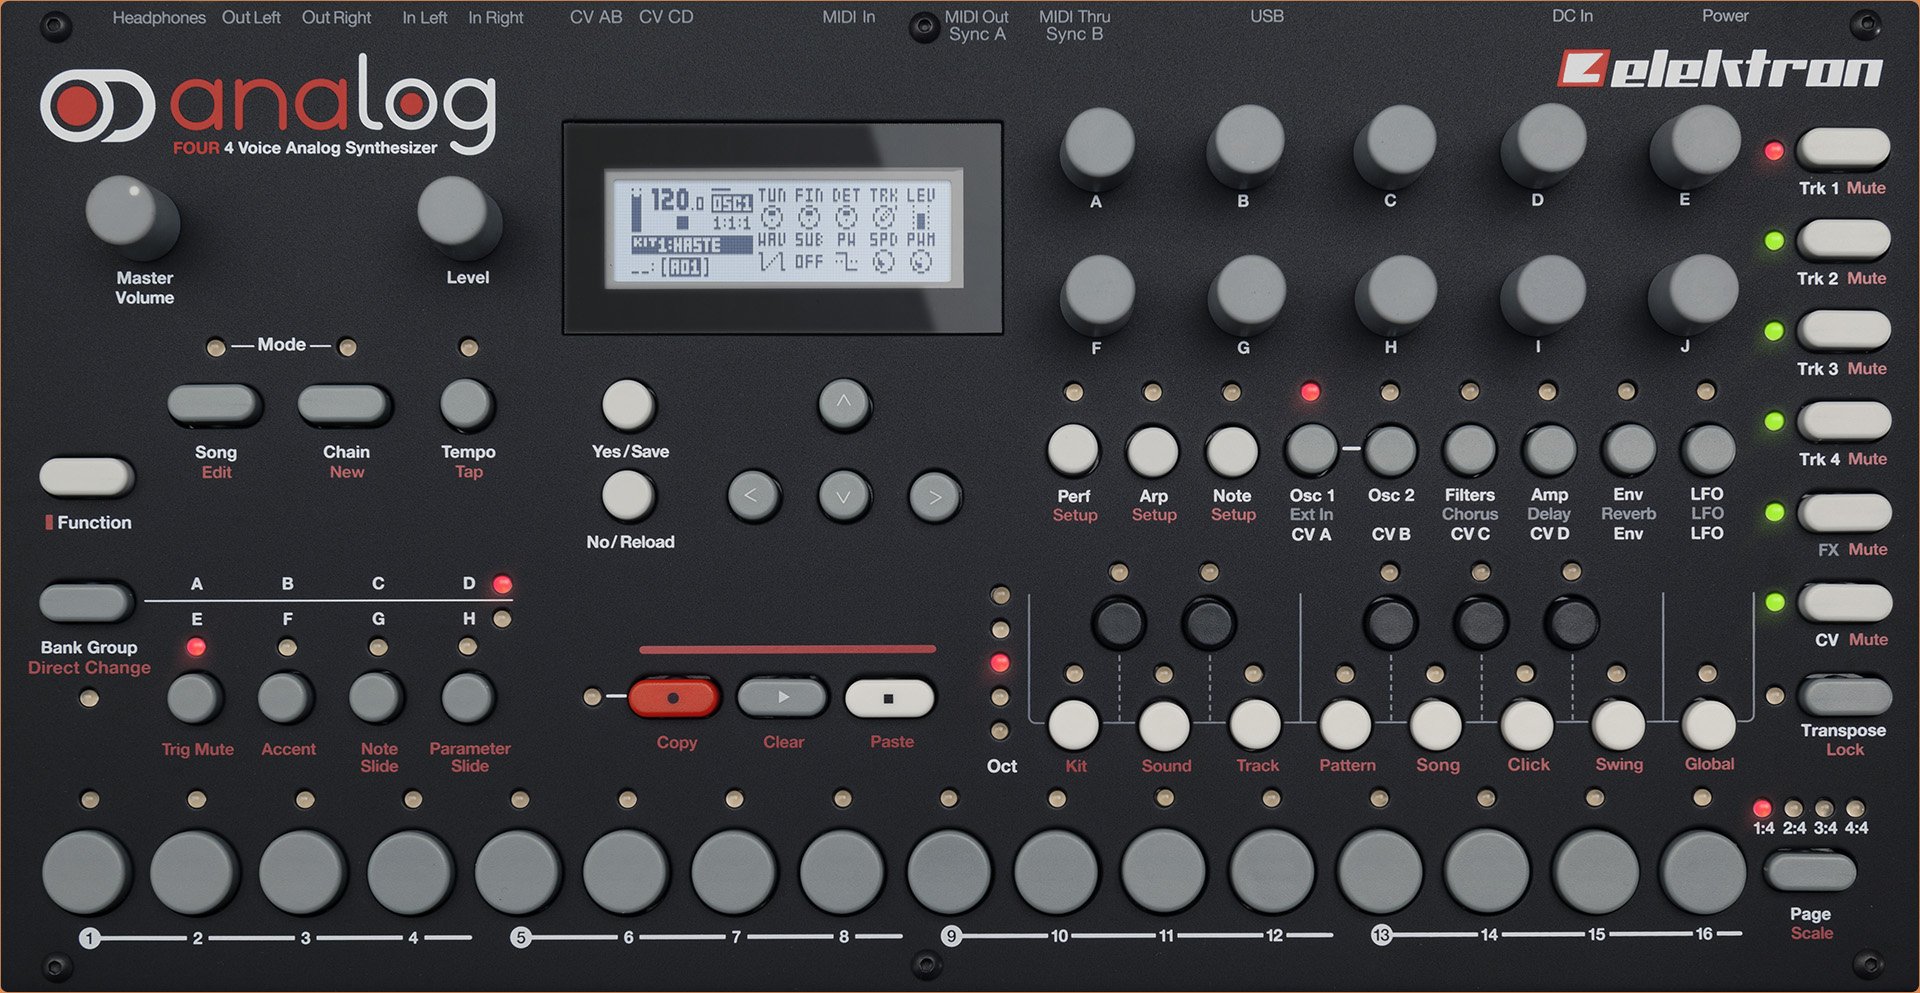The image size is (1920, 993).
Task: Click the up arrow key
Action: [844, 405]
